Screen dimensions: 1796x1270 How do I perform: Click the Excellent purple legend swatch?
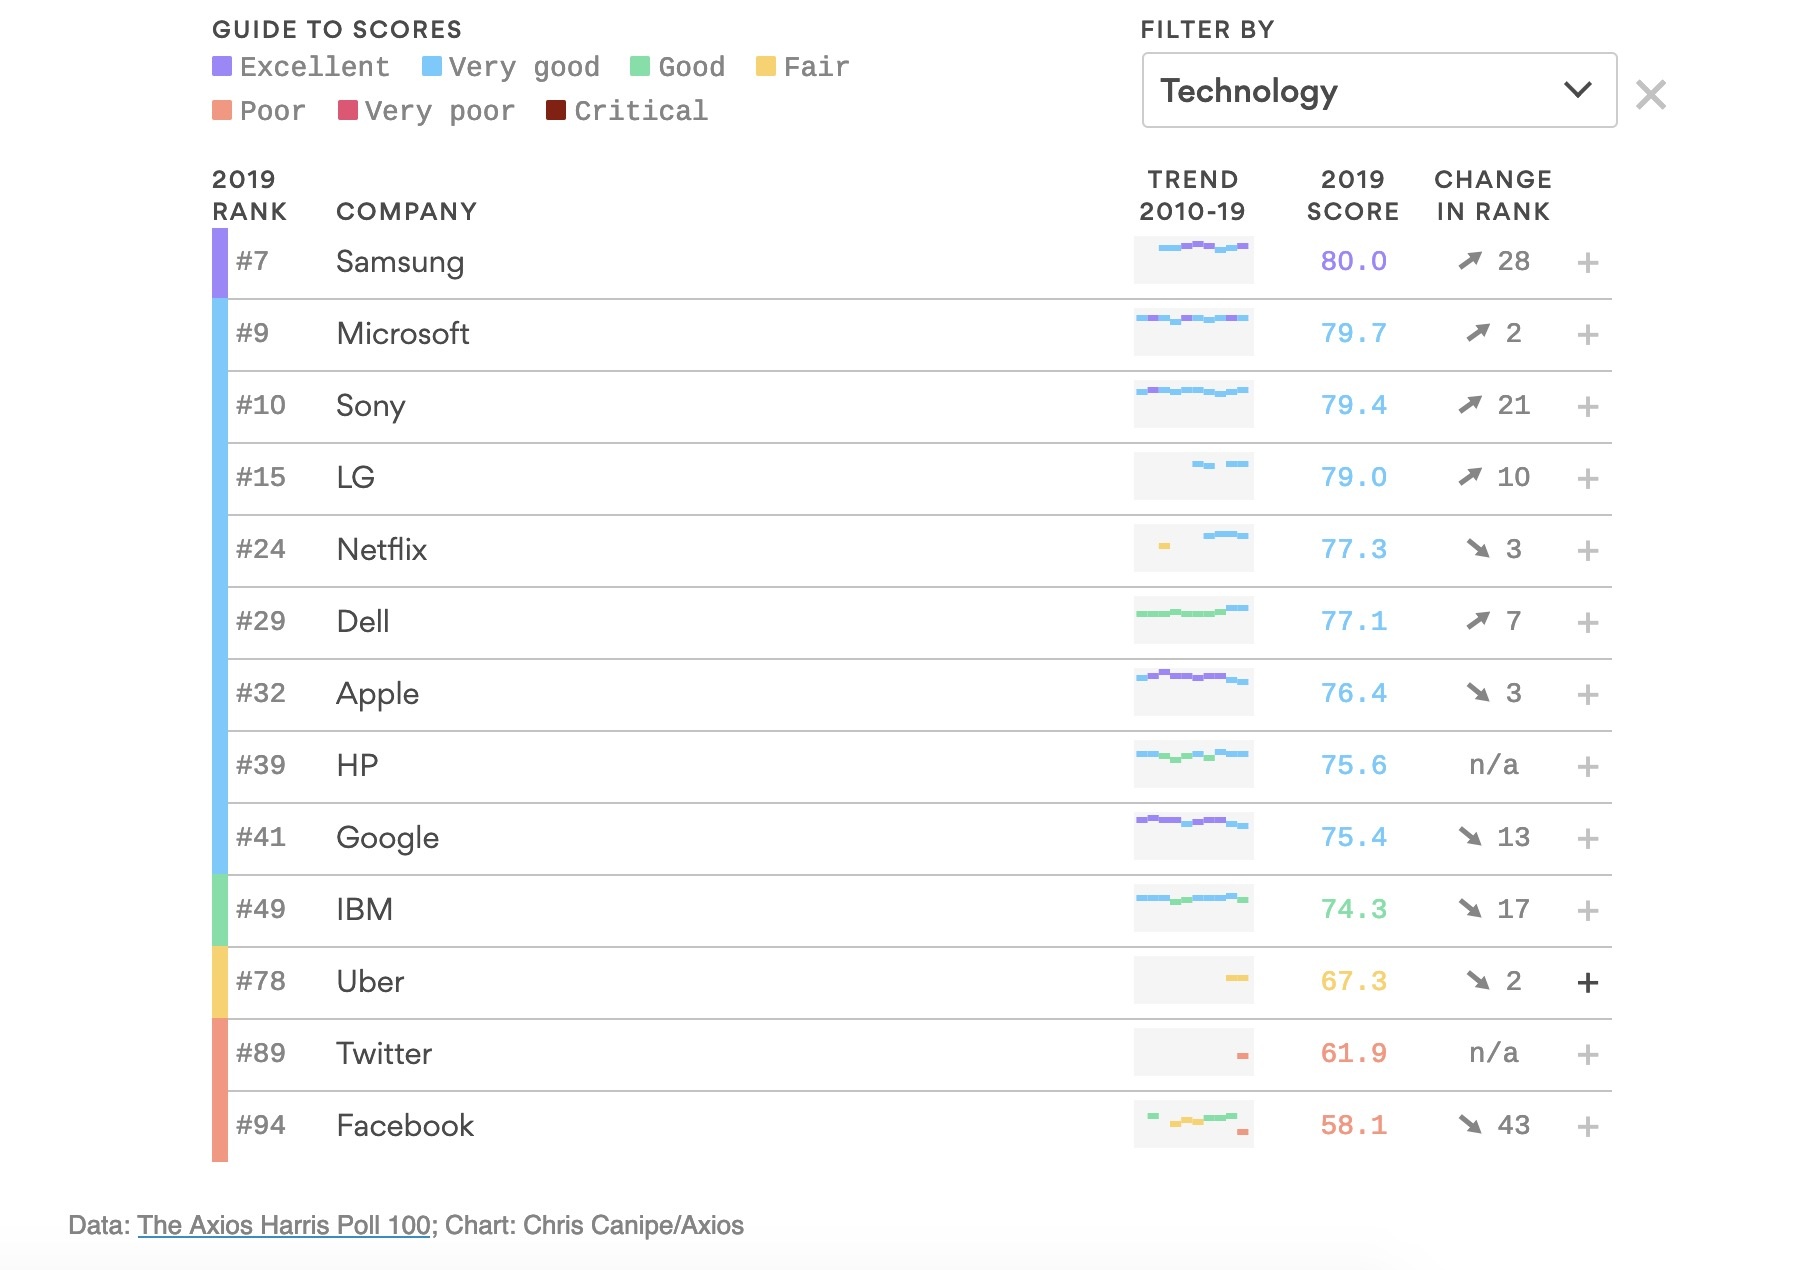point(222,67)
